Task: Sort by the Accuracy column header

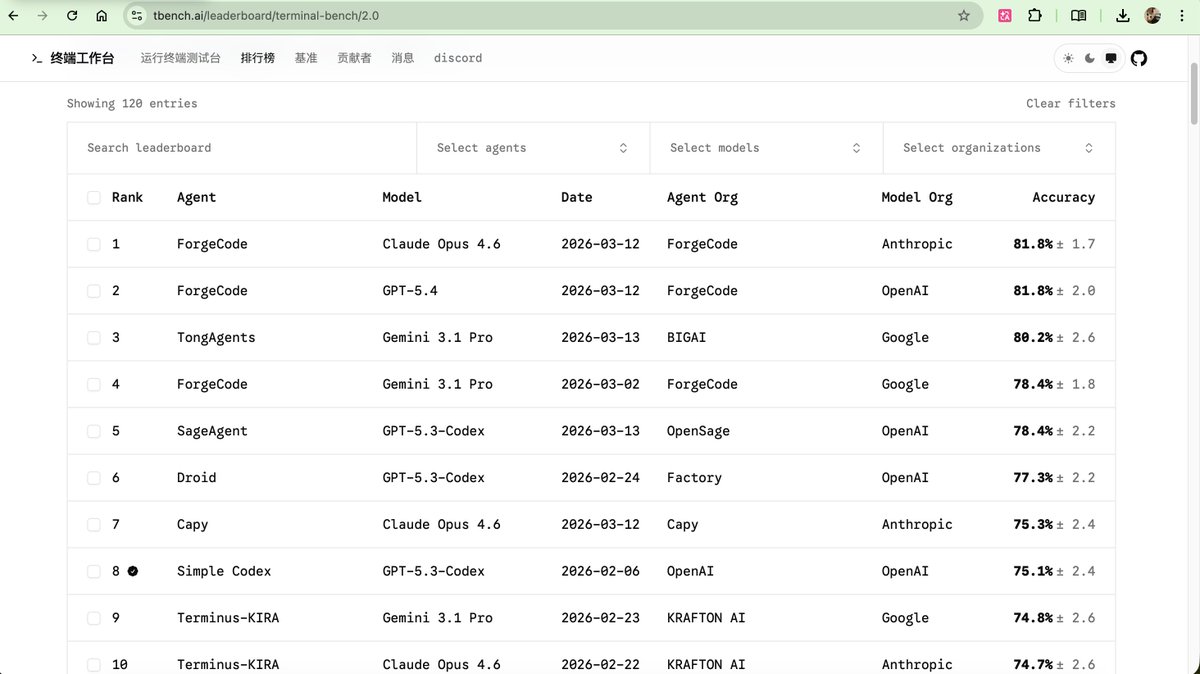Action: point(1063,197)
